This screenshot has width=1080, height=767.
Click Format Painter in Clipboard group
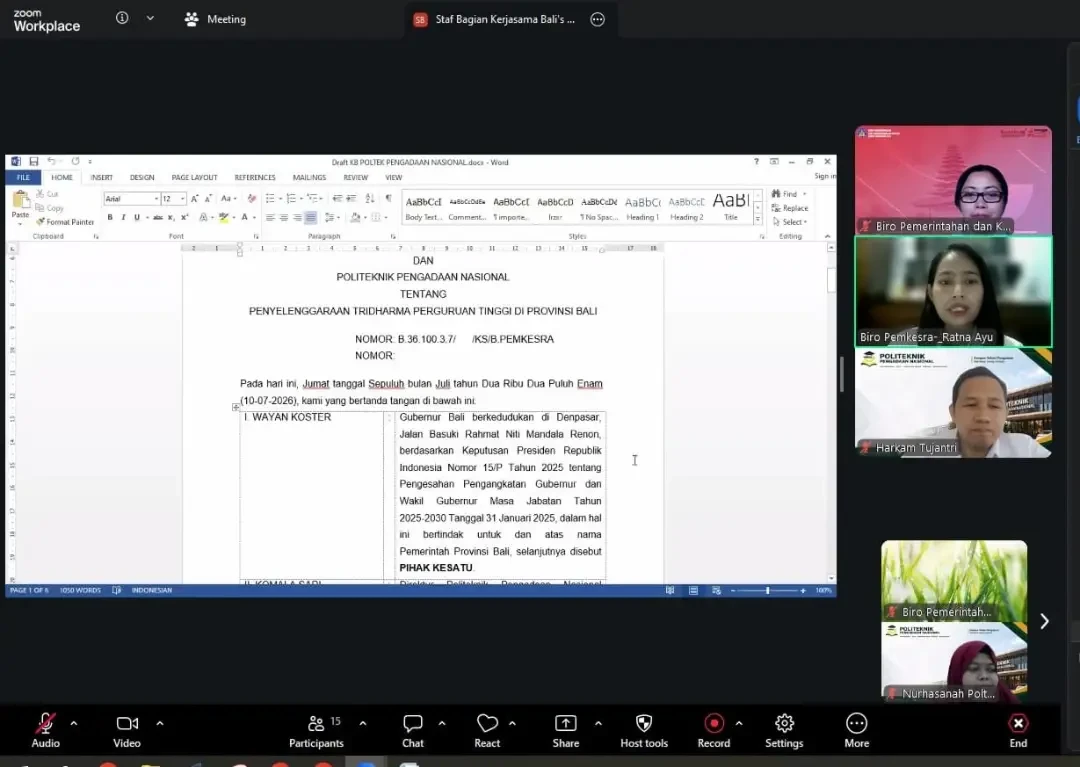click(65, 222)
